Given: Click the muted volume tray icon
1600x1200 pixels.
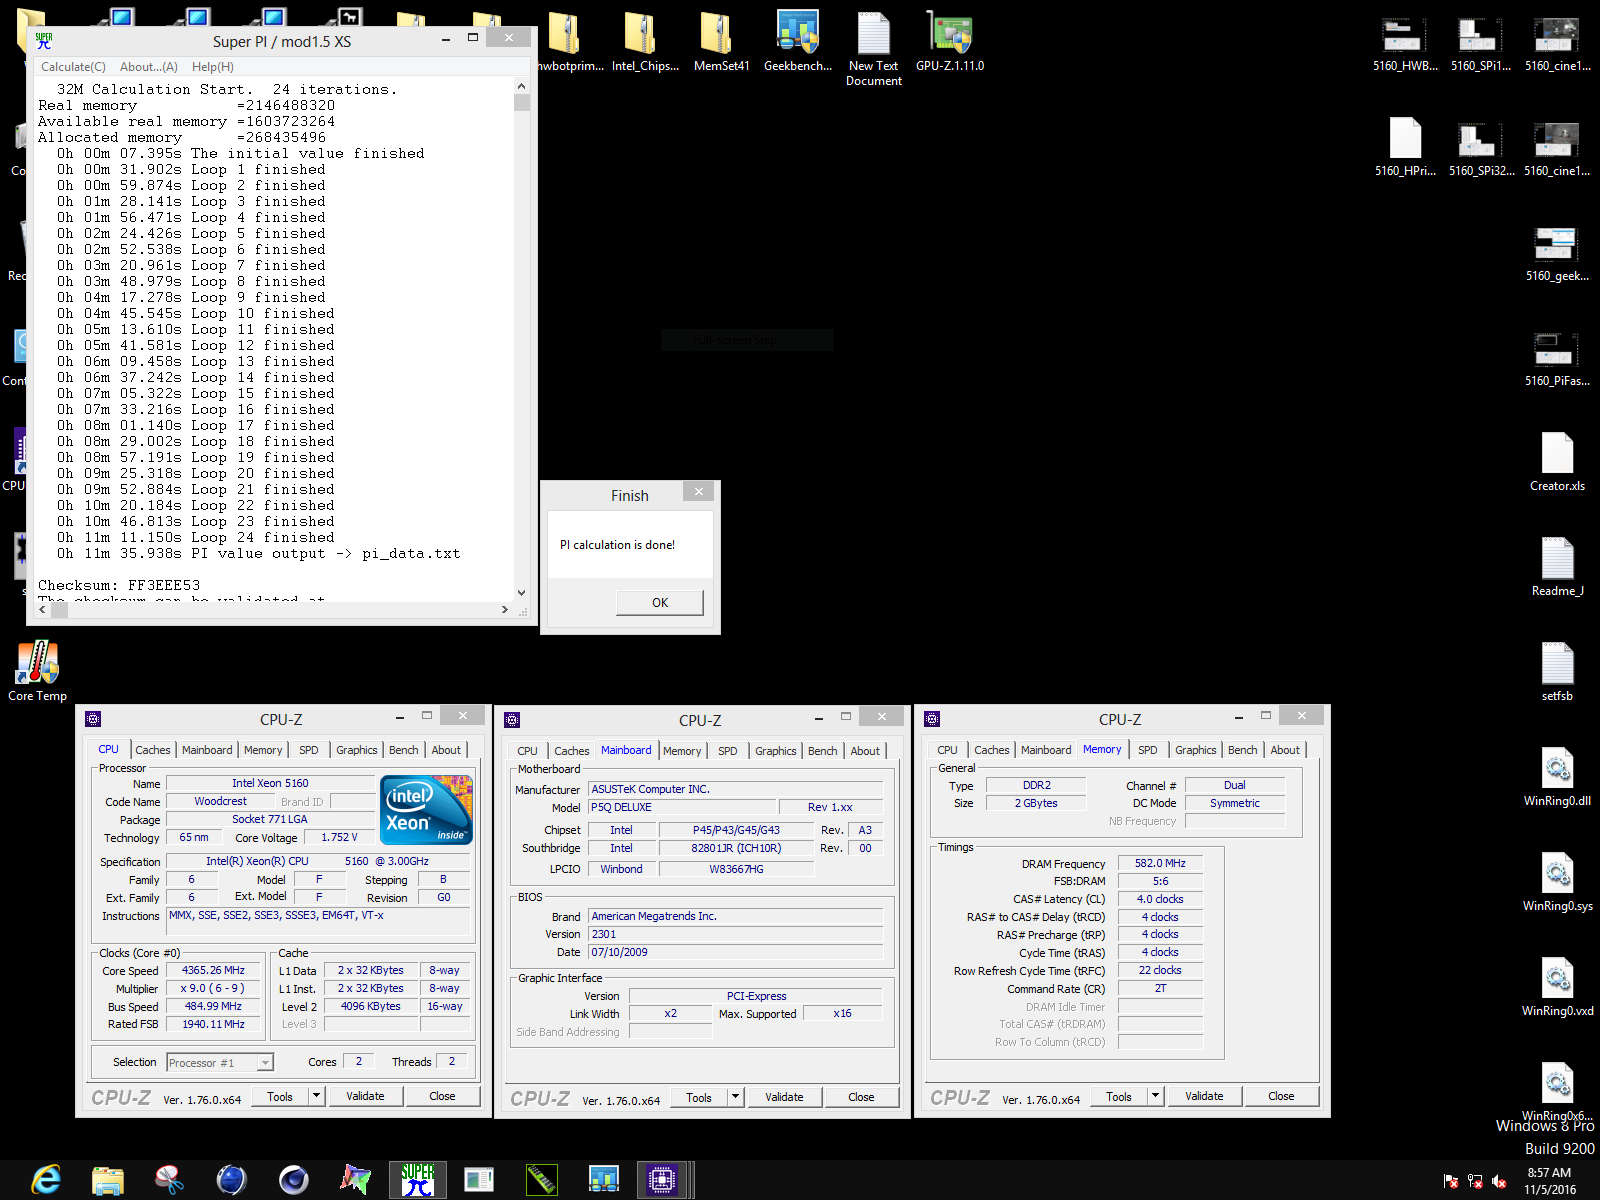Looking at the screenshot, I should point(1499,1181).
